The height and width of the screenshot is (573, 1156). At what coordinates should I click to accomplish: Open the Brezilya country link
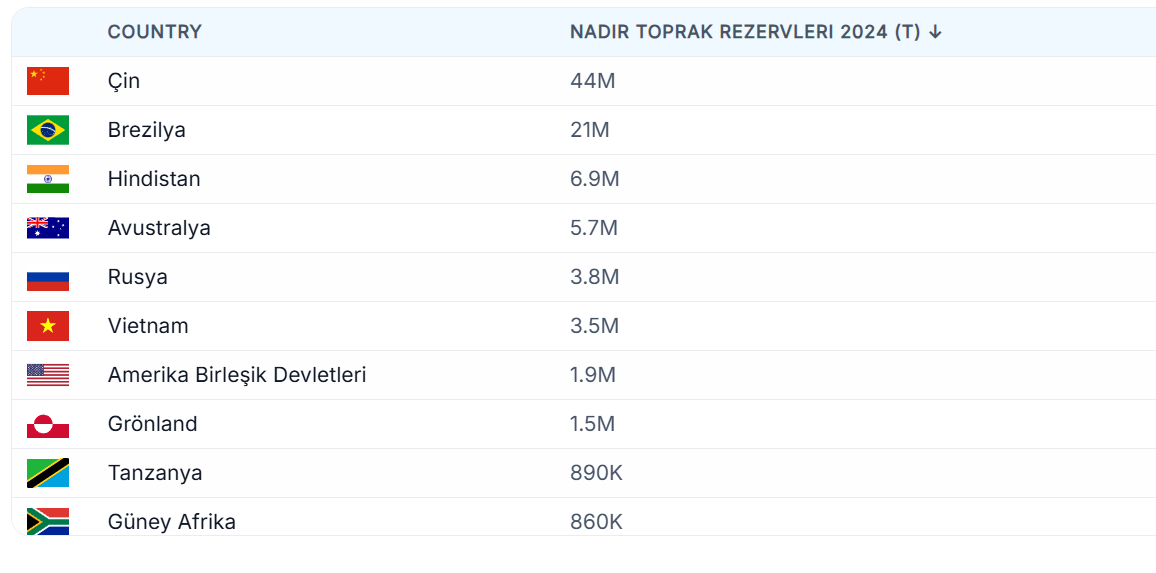click(147, 130)
